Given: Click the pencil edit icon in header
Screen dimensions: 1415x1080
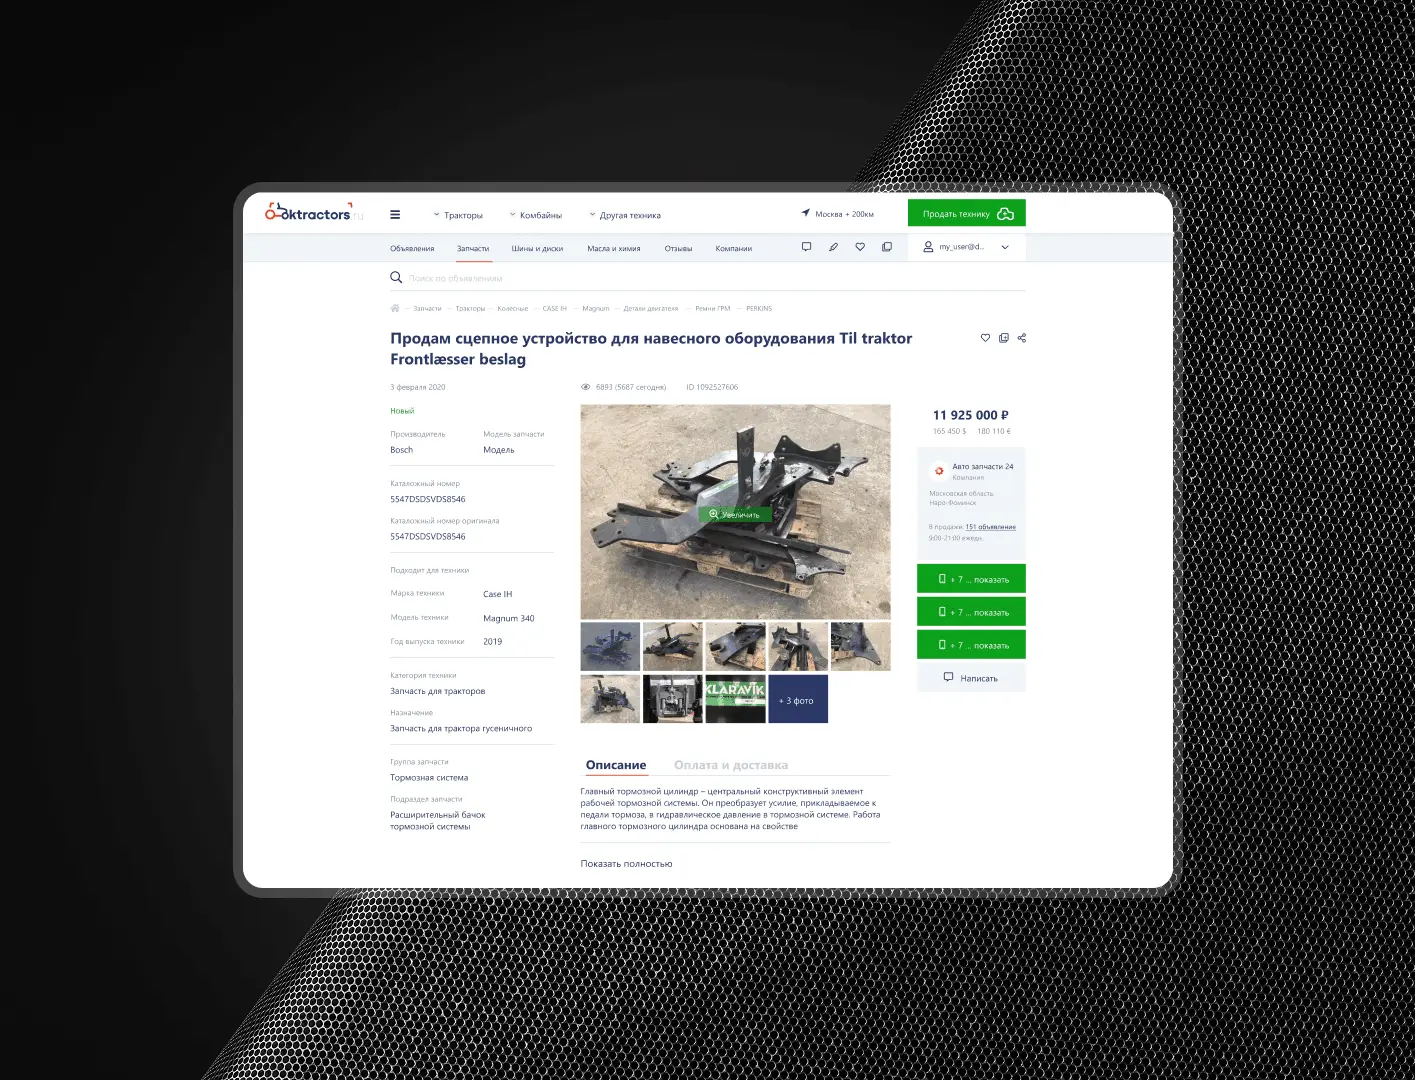Looking at the screenshot, I should click(x=833, y=247).
